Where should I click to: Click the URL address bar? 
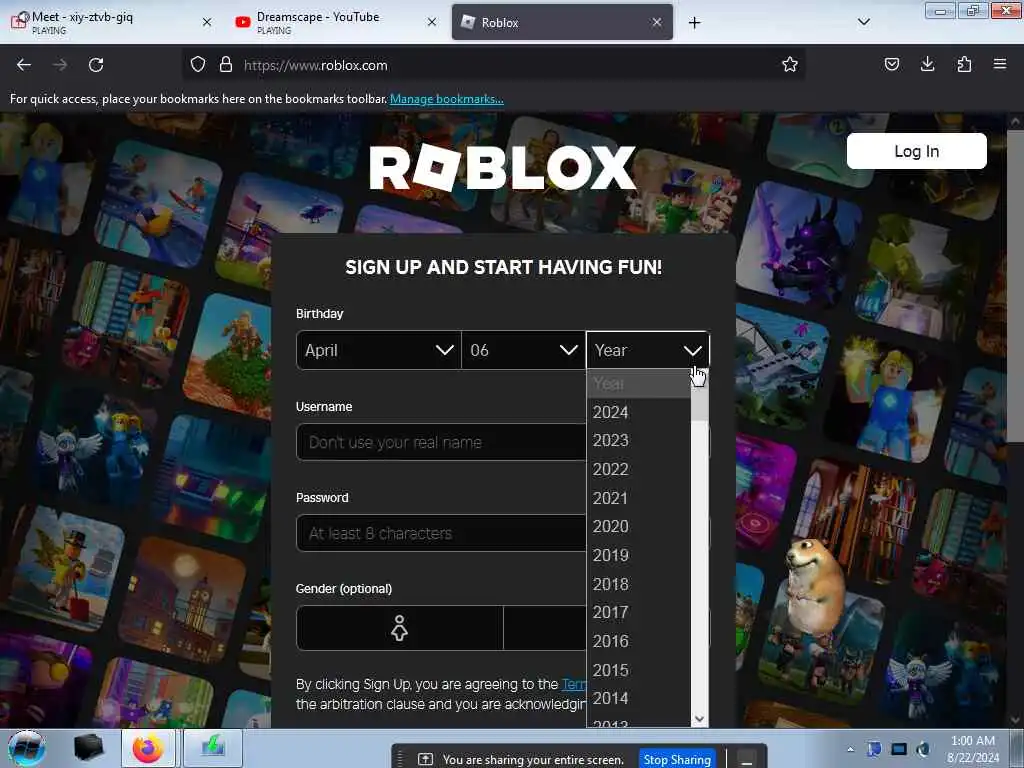[x=493, y=65]
